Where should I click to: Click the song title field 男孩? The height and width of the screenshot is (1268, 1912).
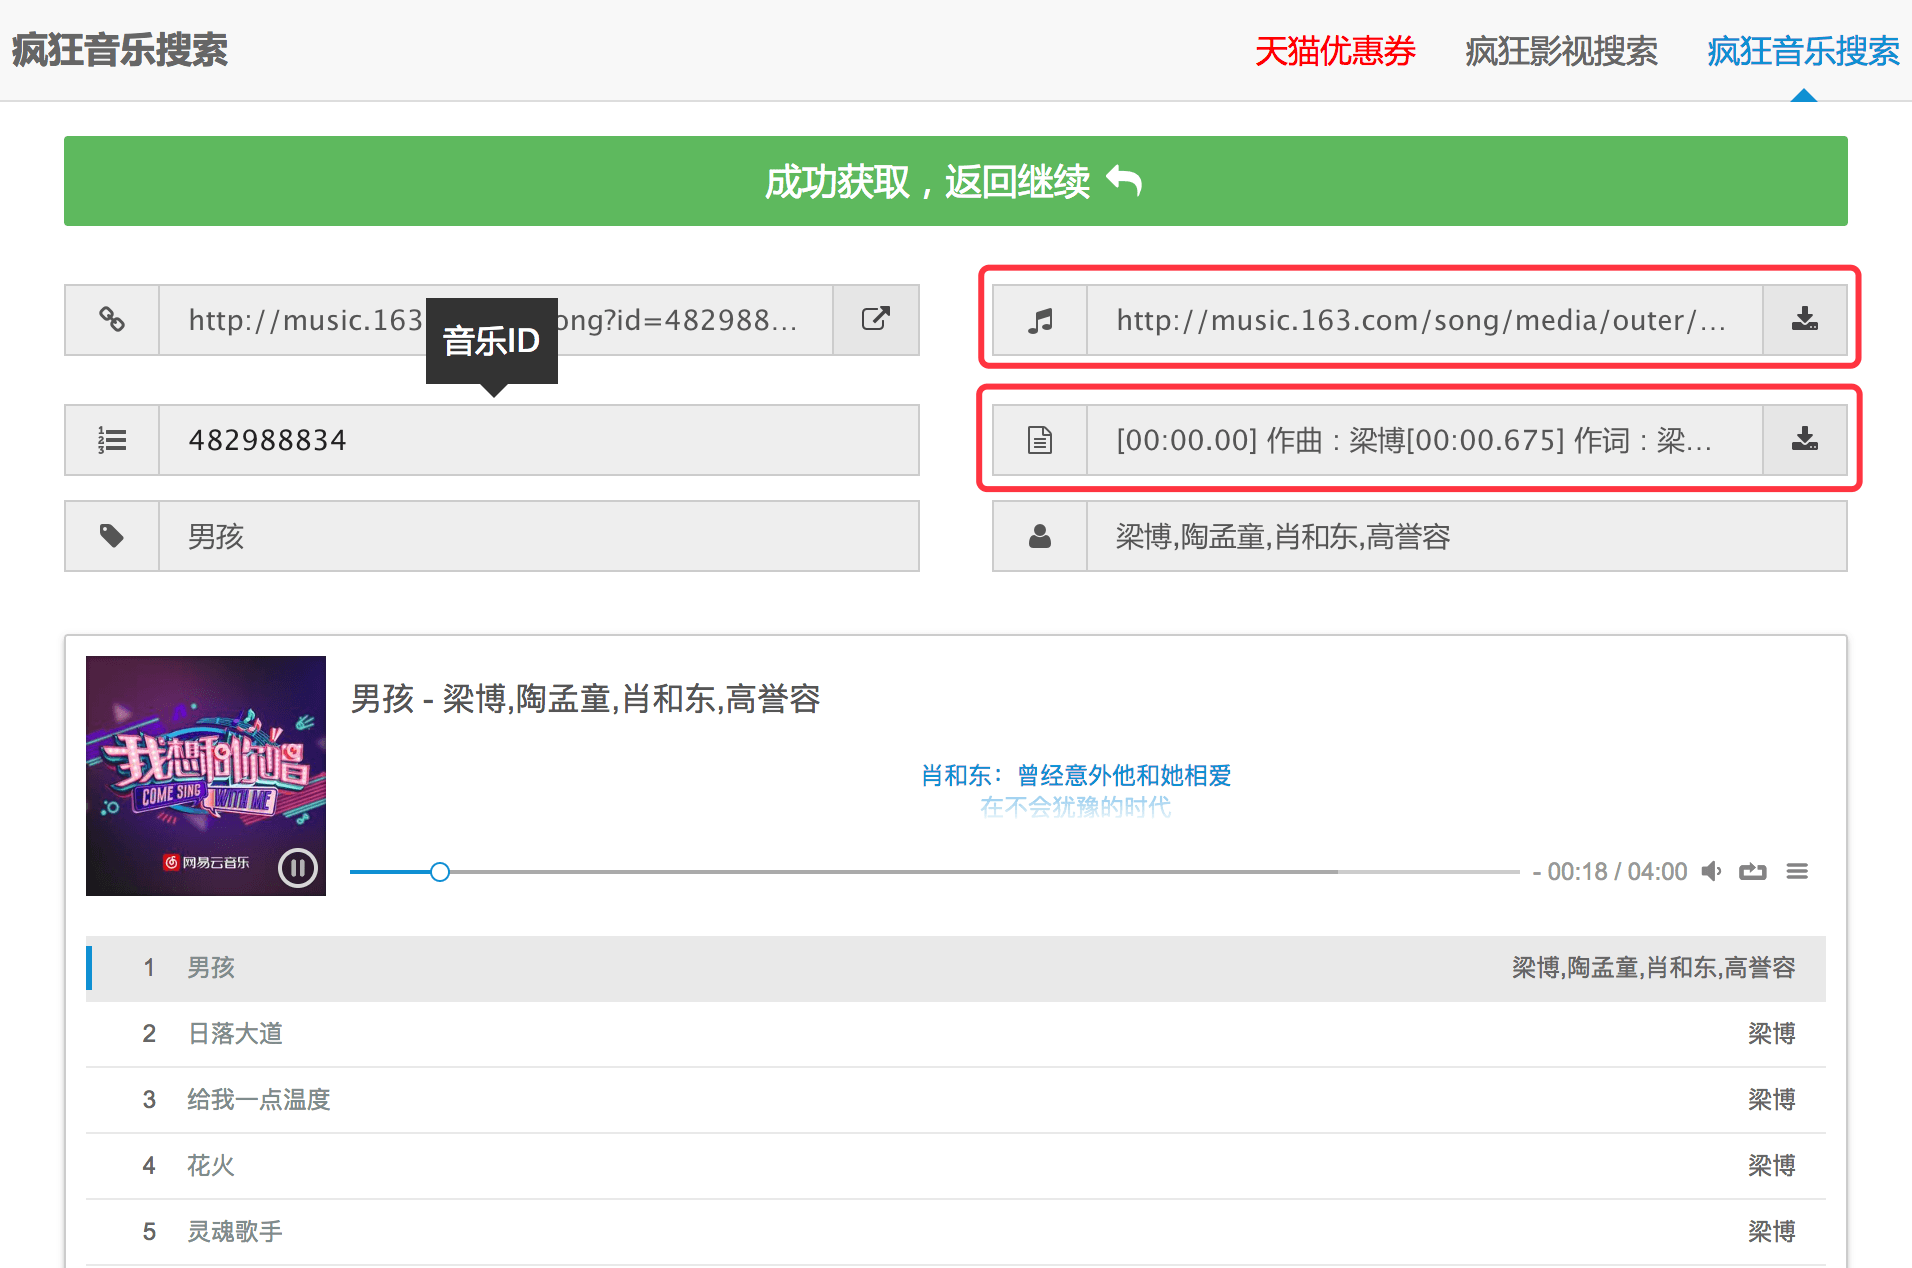pos(539,536)
